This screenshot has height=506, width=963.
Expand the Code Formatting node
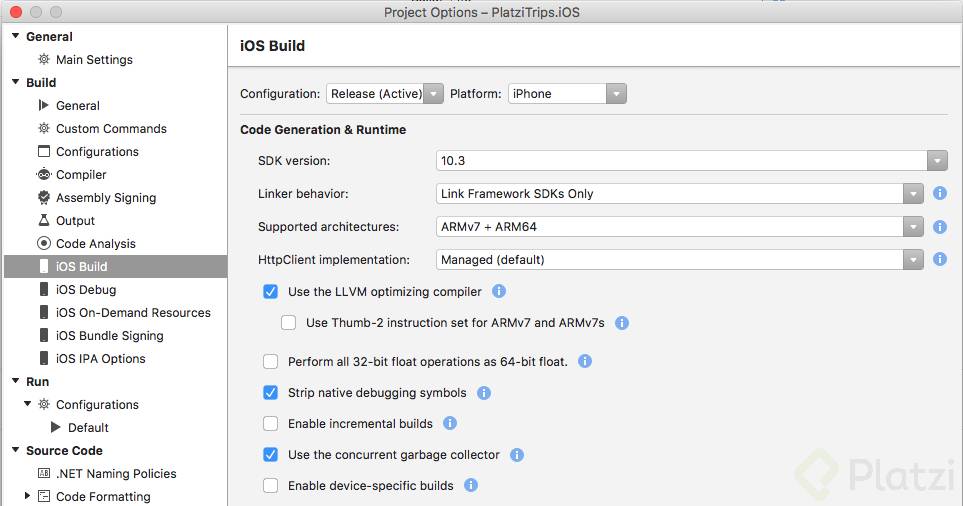(27, 495)
